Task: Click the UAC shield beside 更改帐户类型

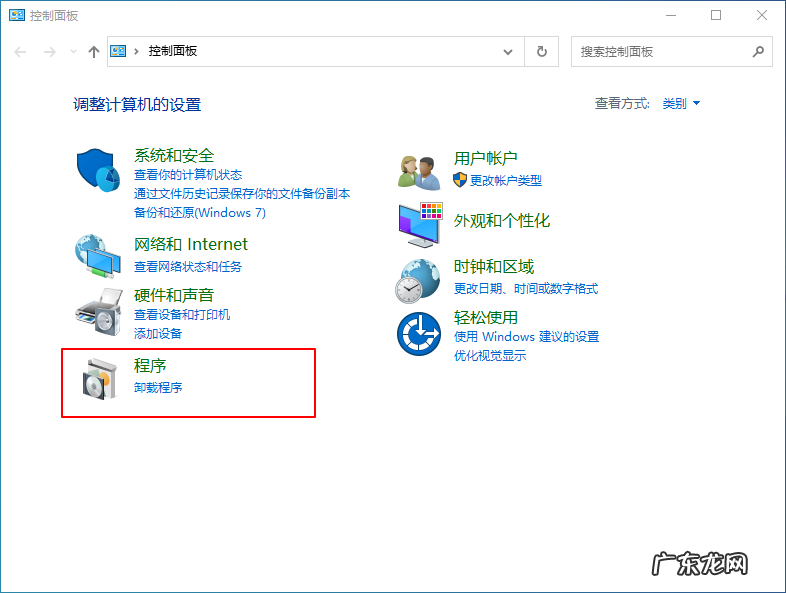Action: 460,180
